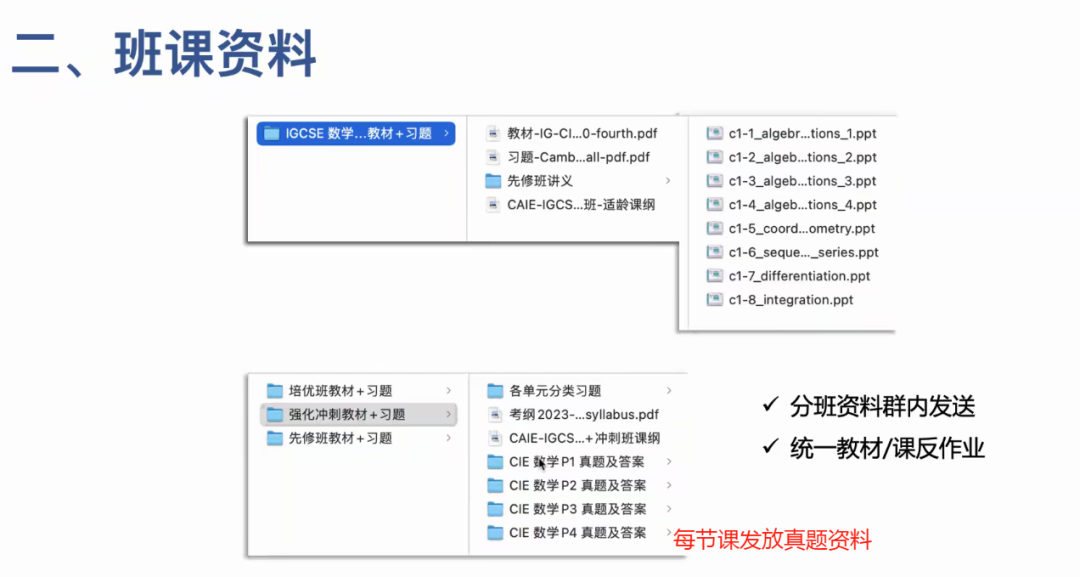Click checkmark beside 分班资料群内发送

770,406
